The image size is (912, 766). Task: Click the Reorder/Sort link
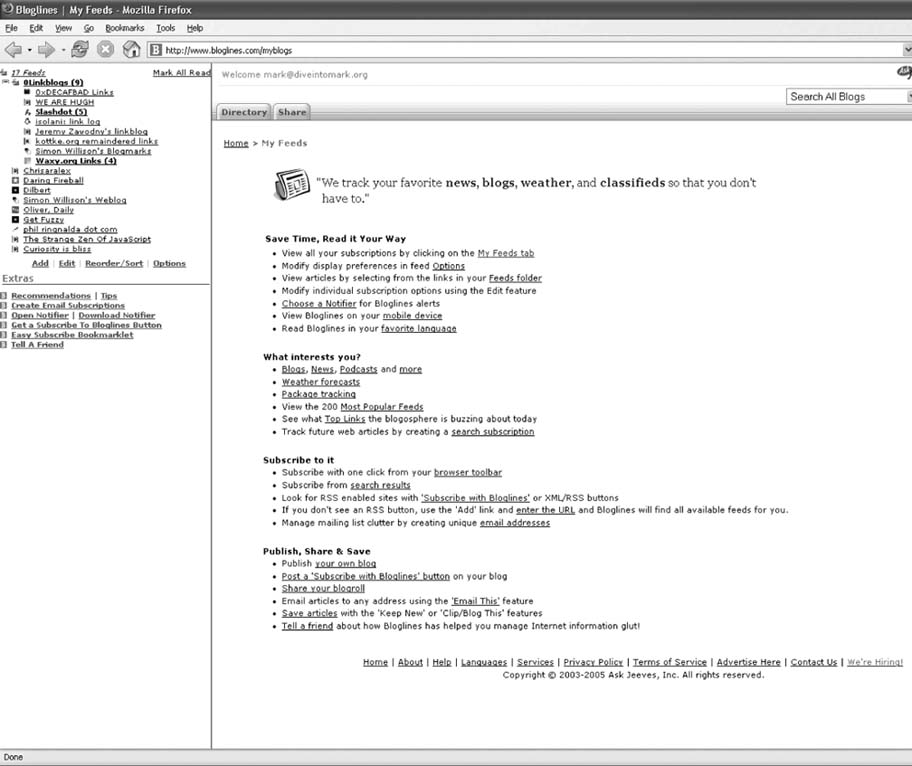[x=114, y=263]
